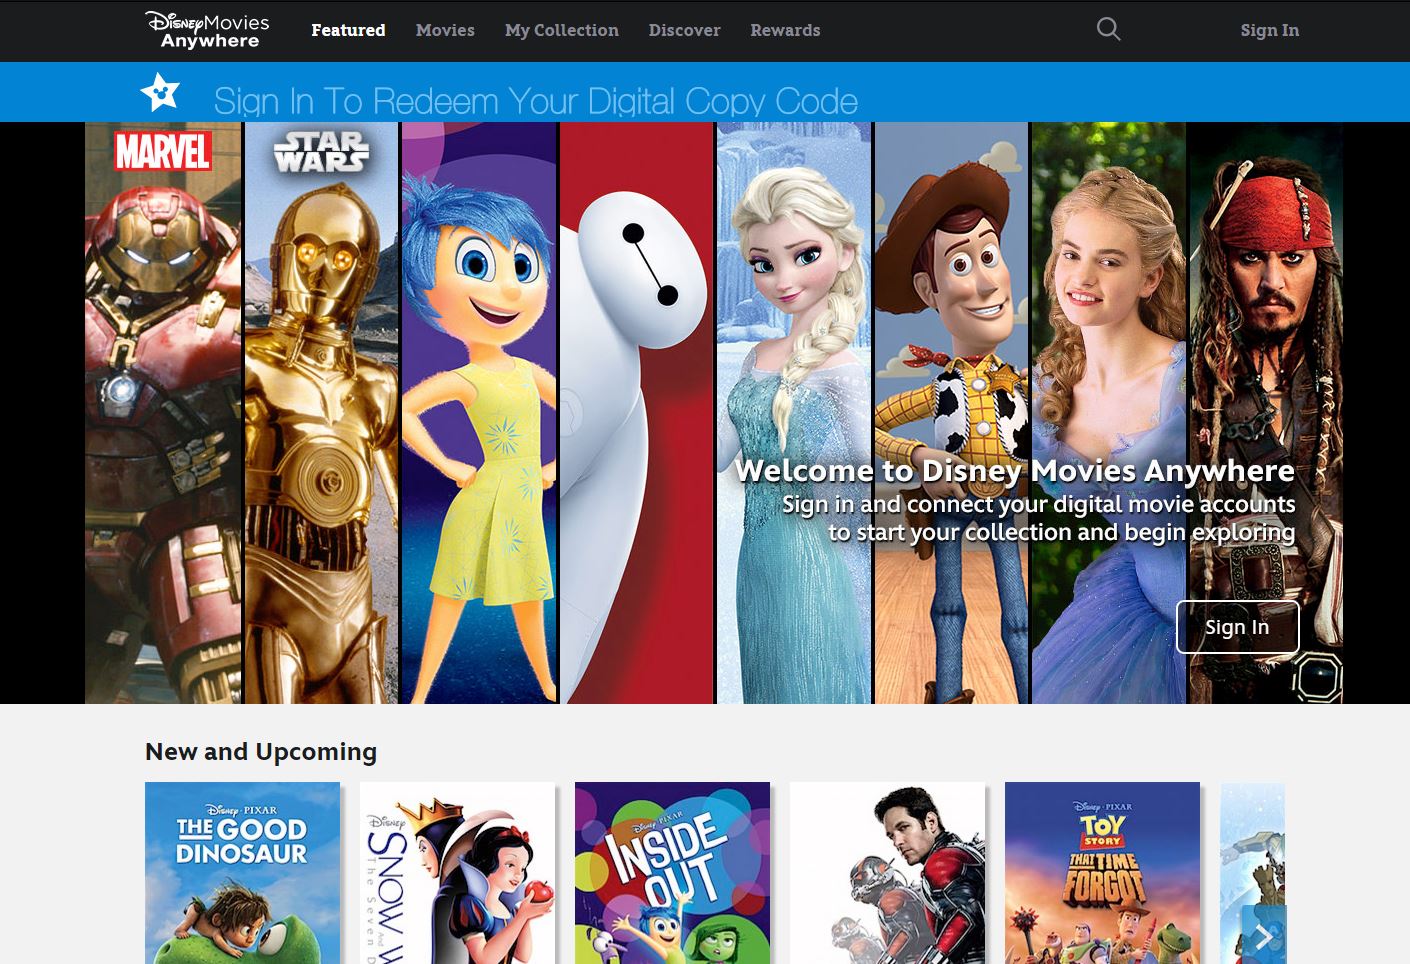Open The Good Dinosaur poster

242,873
